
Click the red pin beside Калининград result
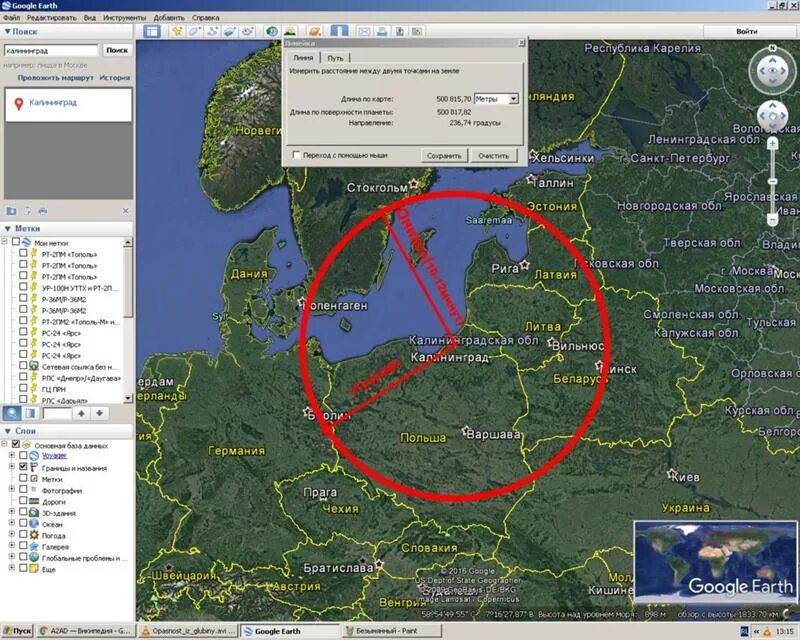[x=19, y=104]
